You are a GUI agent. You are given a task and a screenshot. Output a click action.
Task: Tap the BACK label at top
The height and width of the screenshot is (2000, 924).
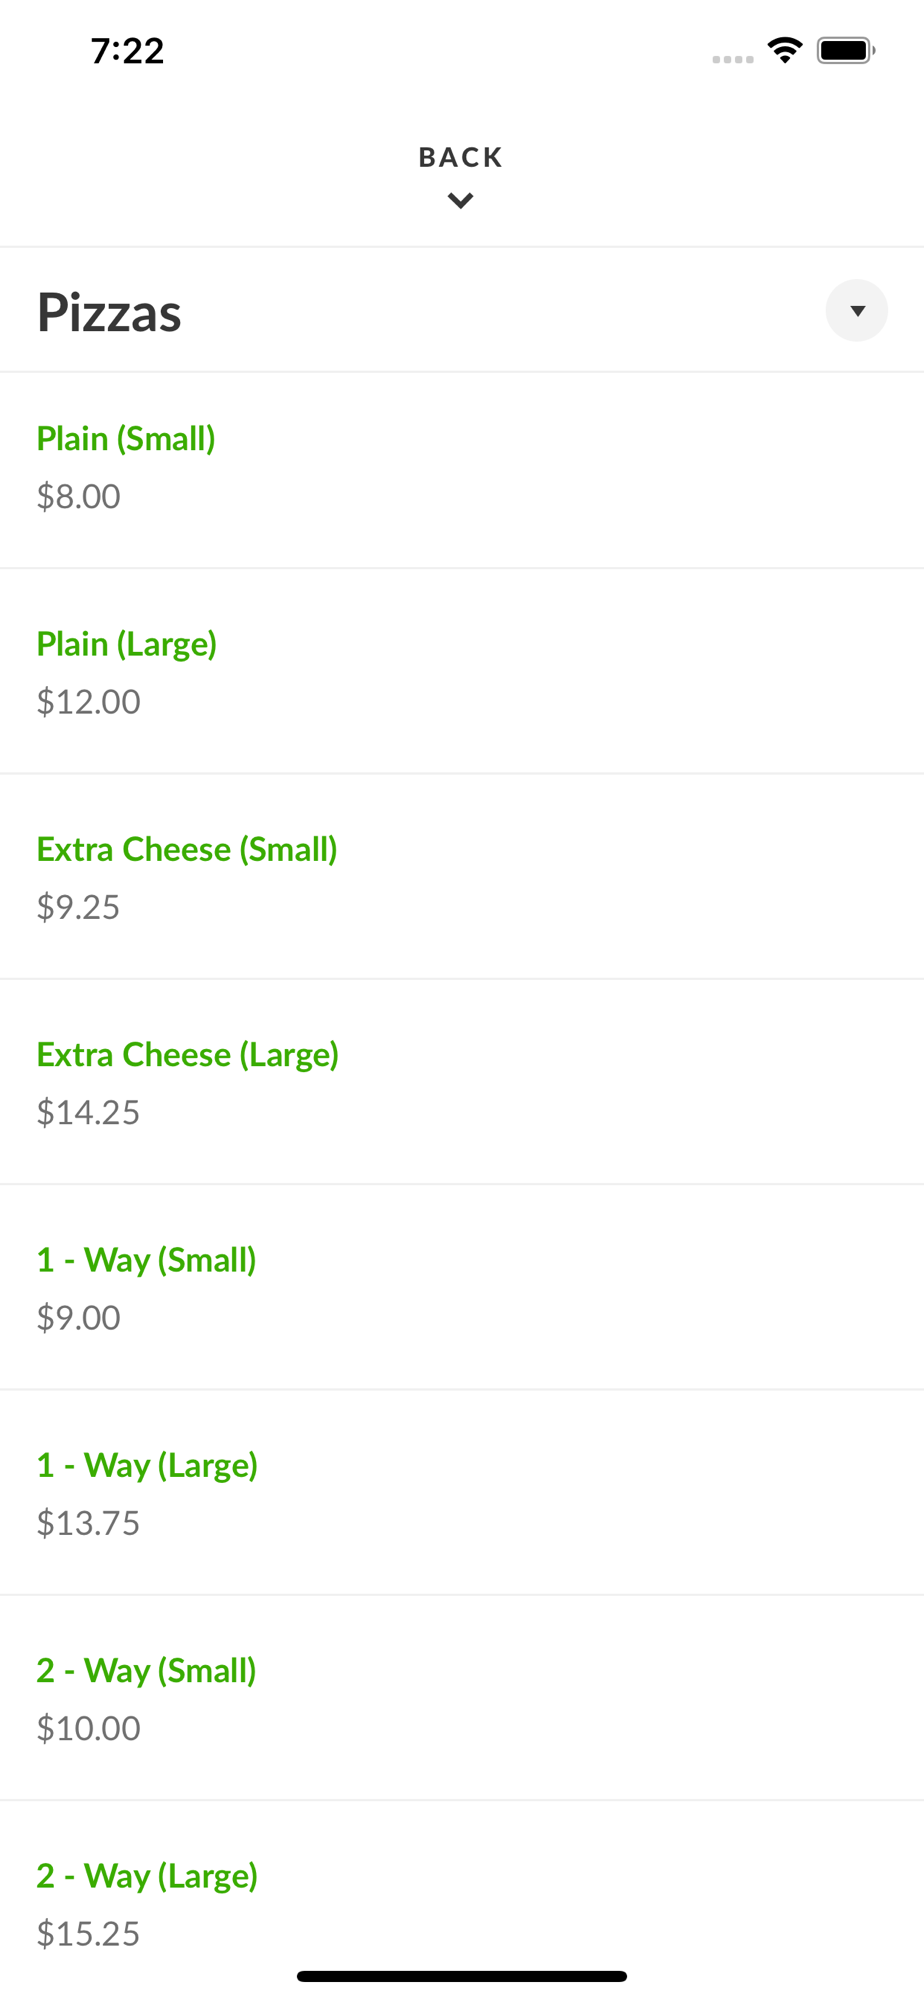click(x=461, y=157)
